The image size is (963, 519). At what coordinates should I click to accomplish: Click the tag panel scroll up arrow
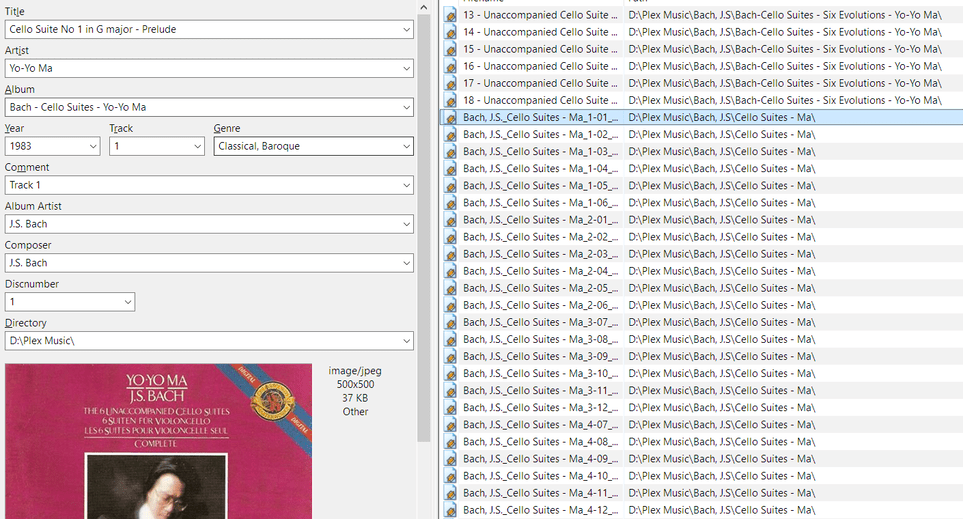pos(423,7)
